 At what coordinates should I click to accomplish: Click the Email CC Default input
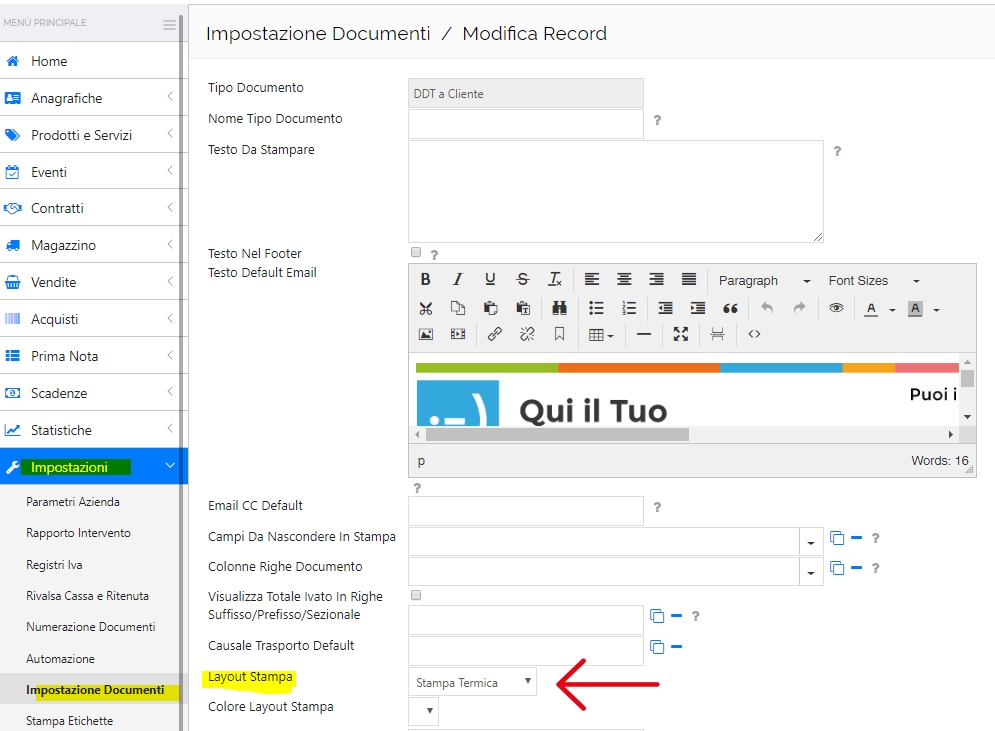[x=525, y=511]
